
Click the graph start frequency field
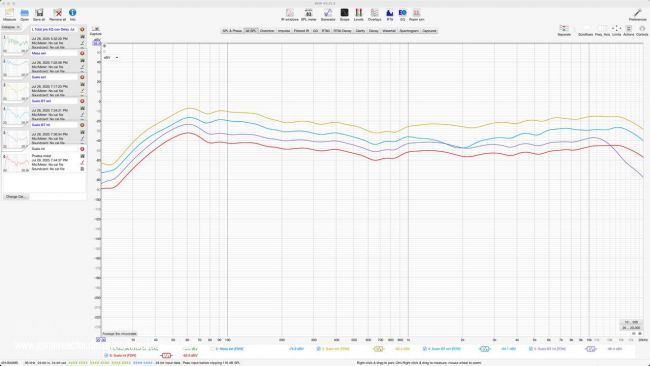point(101,340)
